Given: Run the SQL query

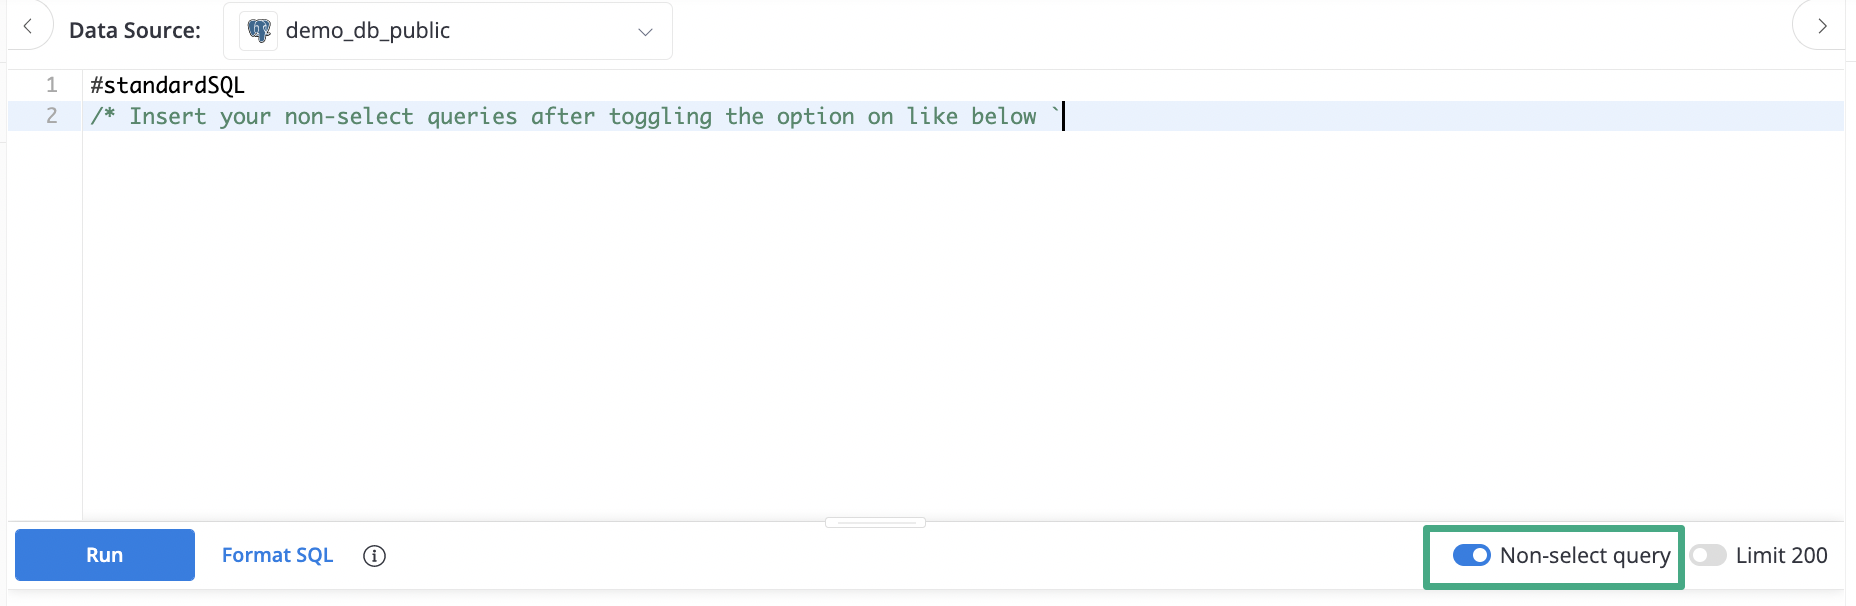Looking at the screenshot, I should coord(105,555).
